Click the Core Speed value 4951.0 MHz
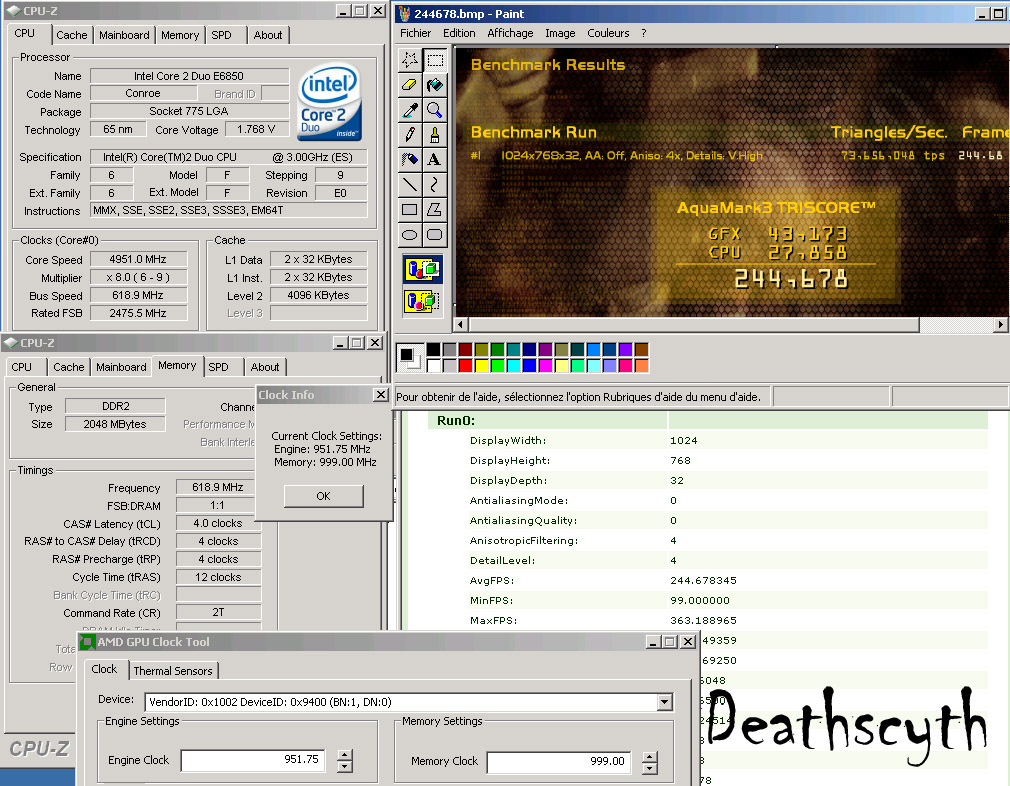Viewport: 1010px width, 786px height. (138, 259)
